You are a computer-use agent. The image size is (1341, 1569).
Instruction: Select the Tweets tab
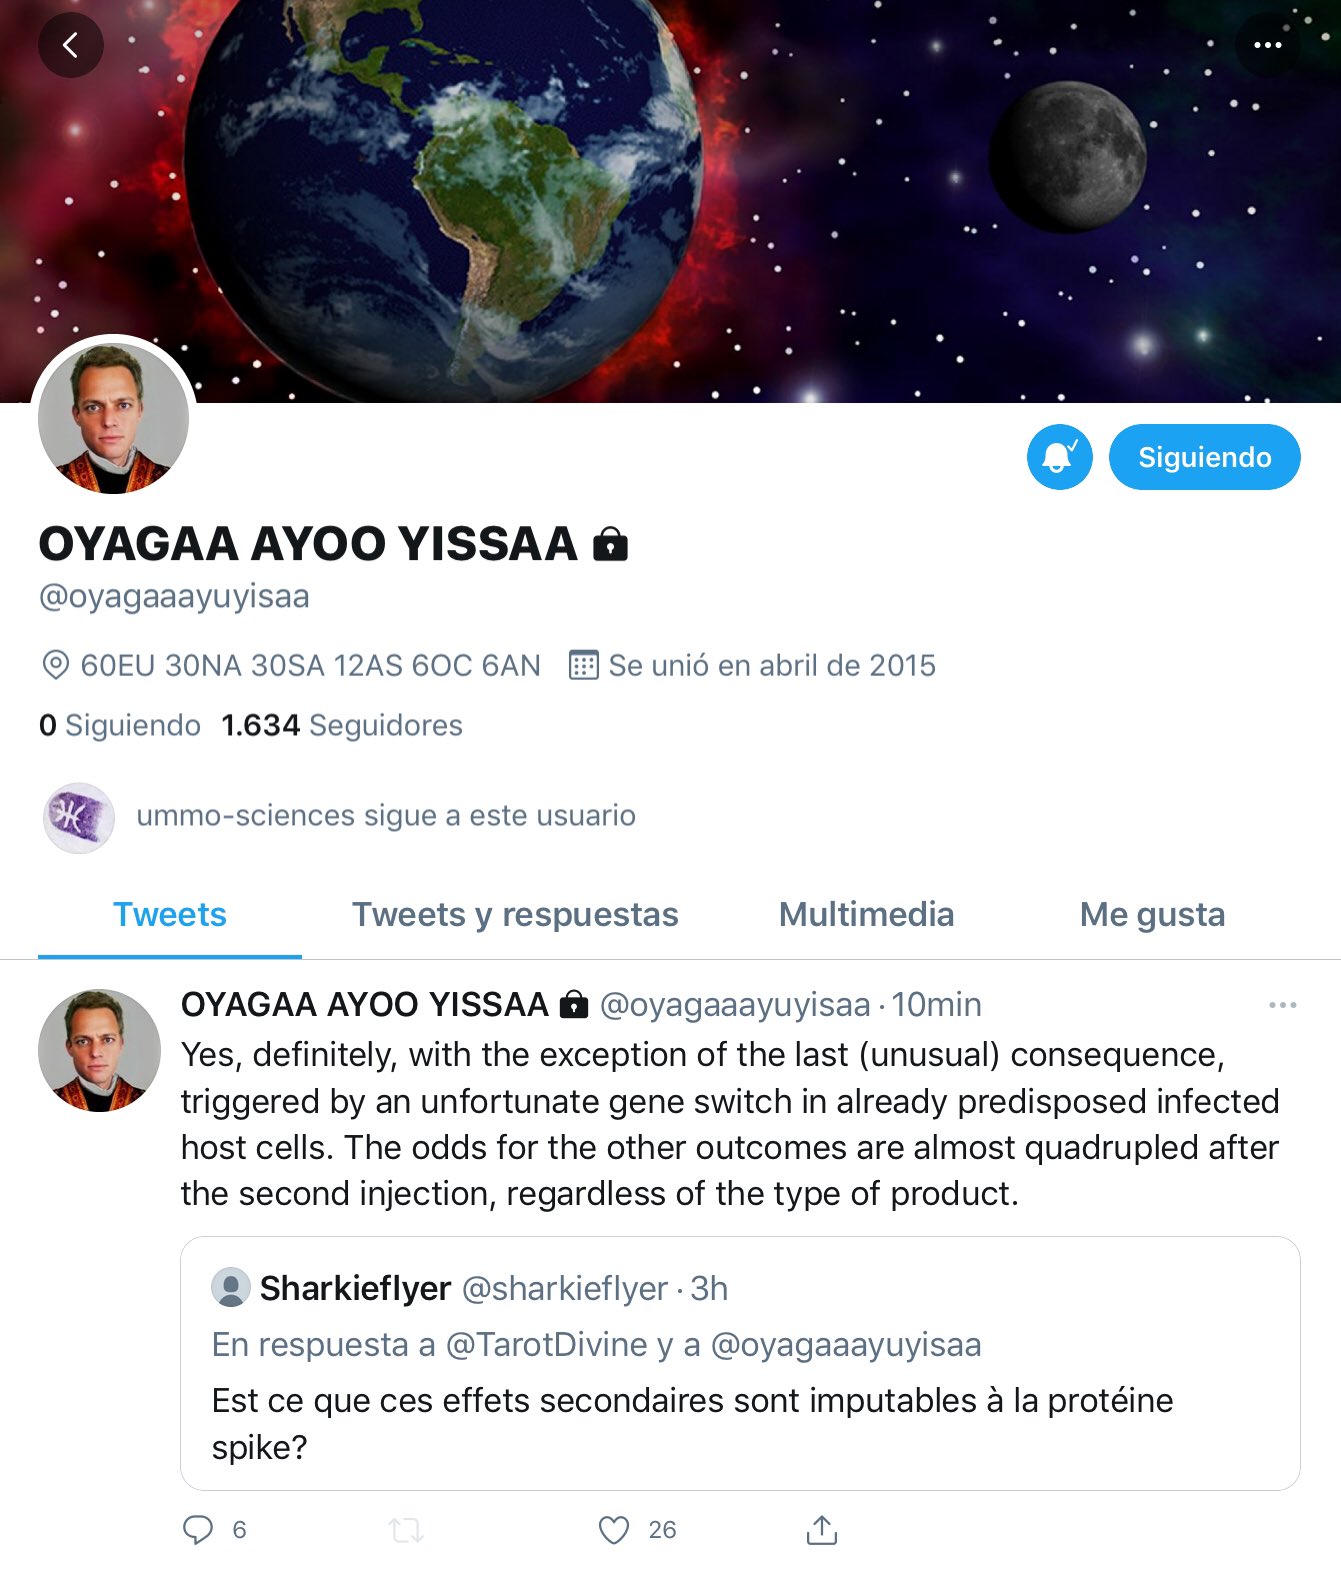click(170, 915)
